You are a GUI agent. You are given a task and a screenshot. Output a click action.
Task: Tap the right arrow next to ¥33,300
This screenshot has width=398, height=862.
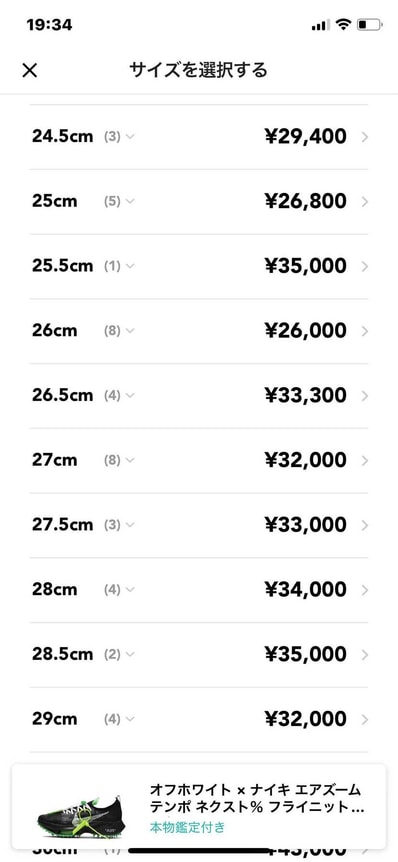364,396
